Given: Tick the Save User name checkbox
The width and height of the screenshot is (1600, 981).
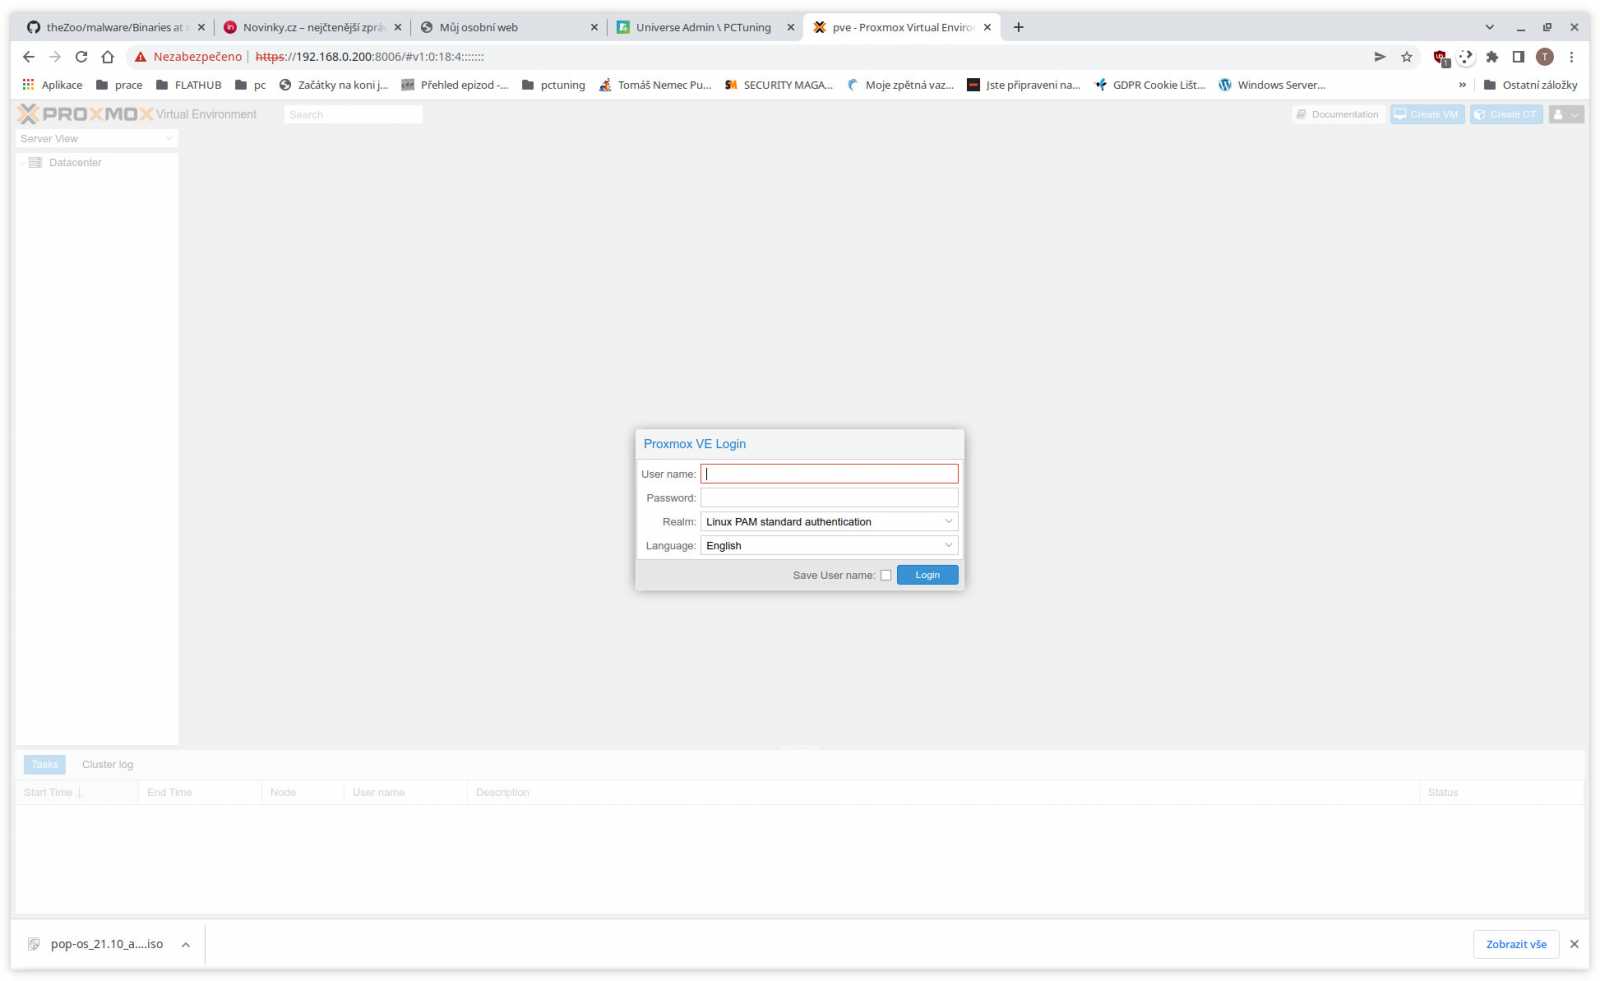Looking at the screenshot, I should point(885,575).
